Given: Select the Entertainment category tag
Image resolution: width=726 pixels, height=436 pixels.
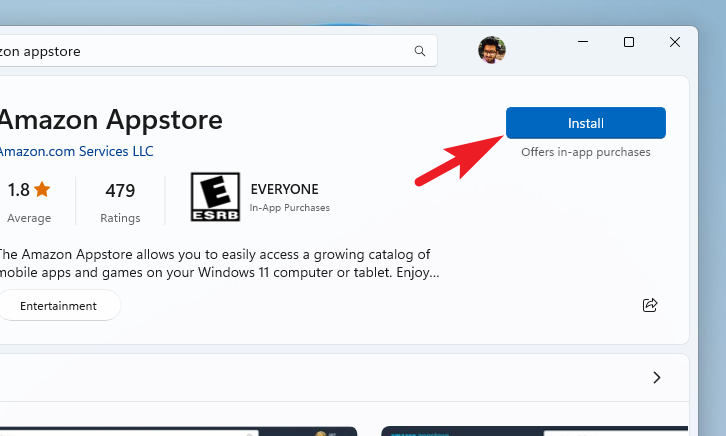Looking at the screenshot, I should click(59, 305).
